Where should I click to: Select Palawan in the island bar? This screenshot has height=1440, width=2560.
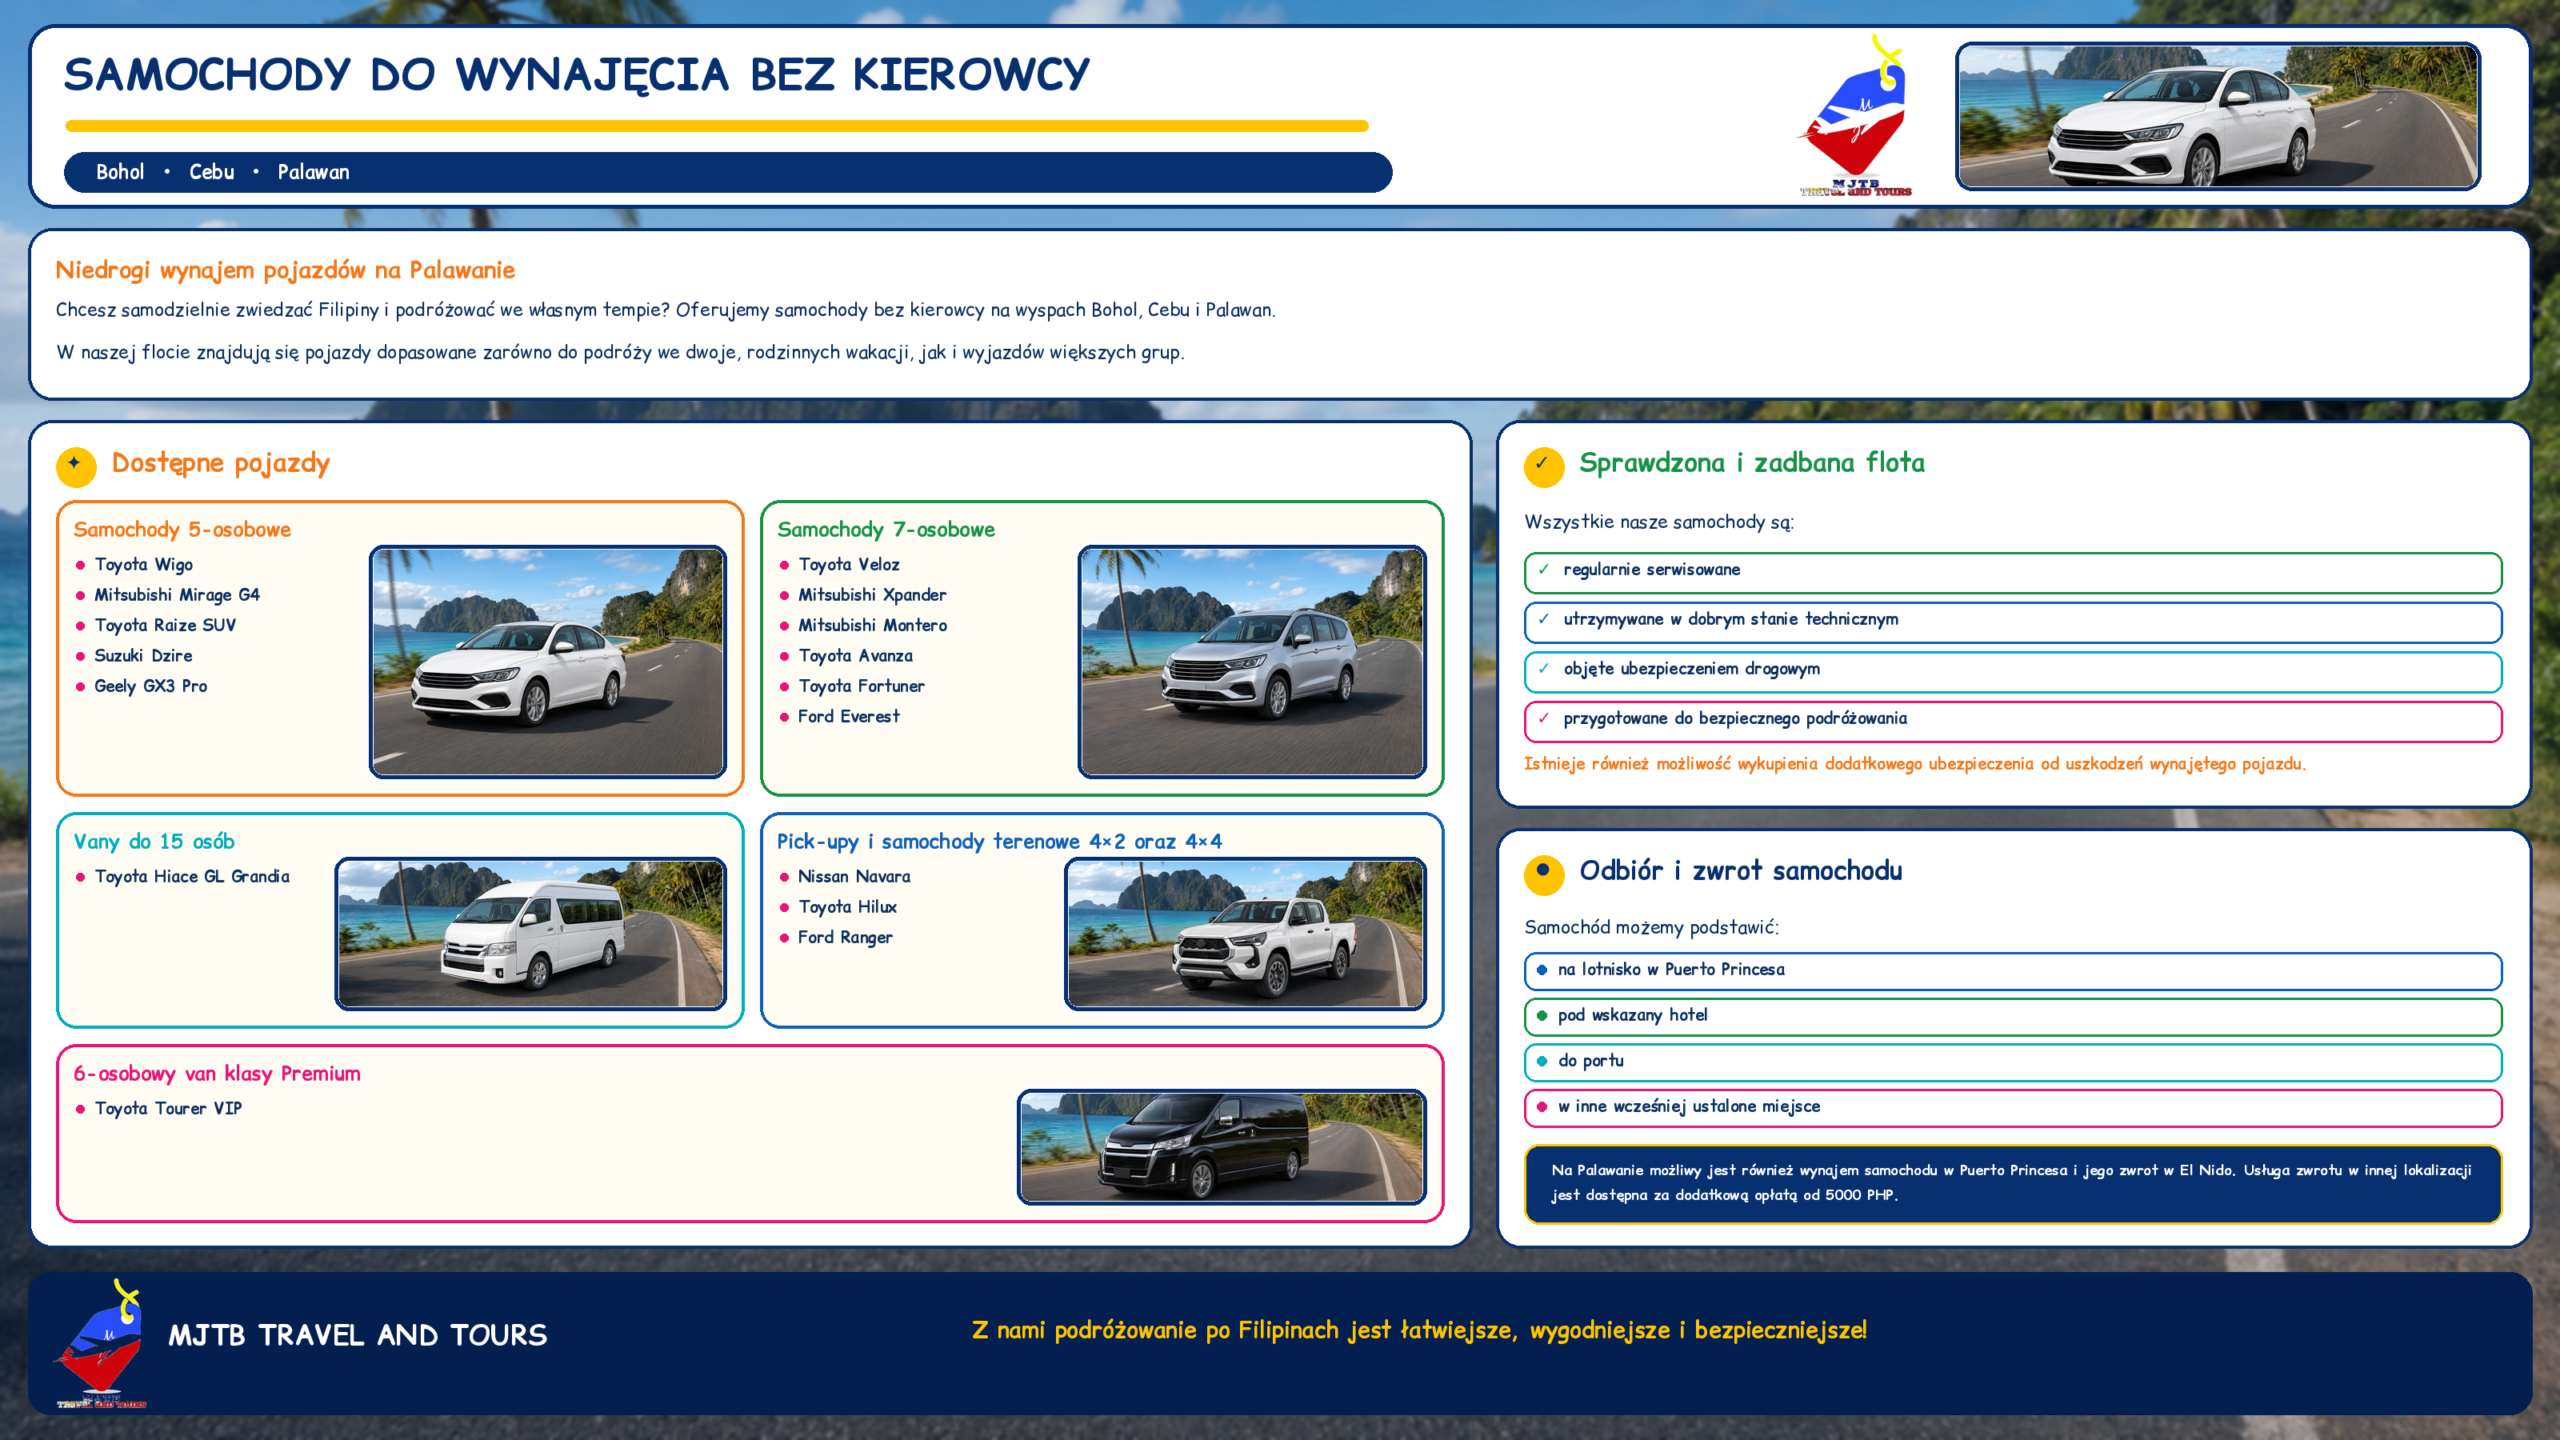(314, 172)
